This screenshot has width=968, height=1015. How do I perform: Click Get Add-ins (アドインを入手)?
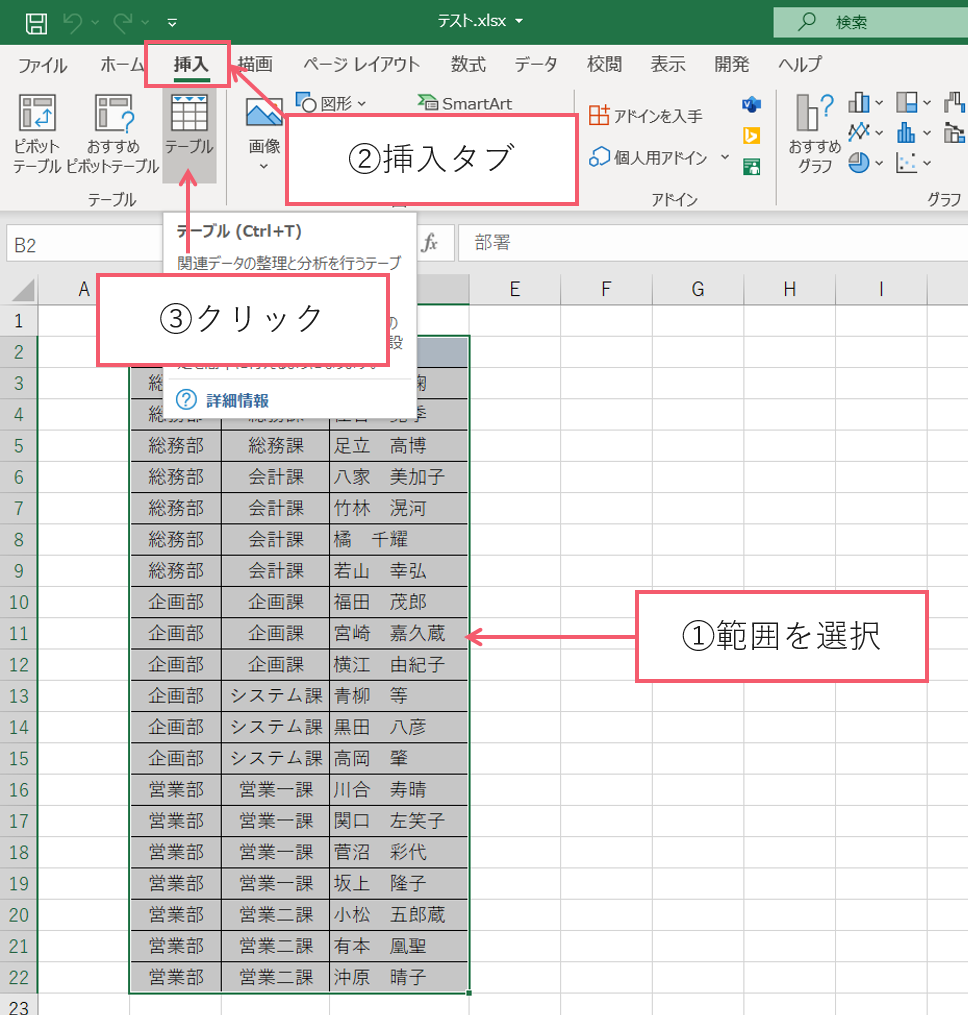[646, 116]
